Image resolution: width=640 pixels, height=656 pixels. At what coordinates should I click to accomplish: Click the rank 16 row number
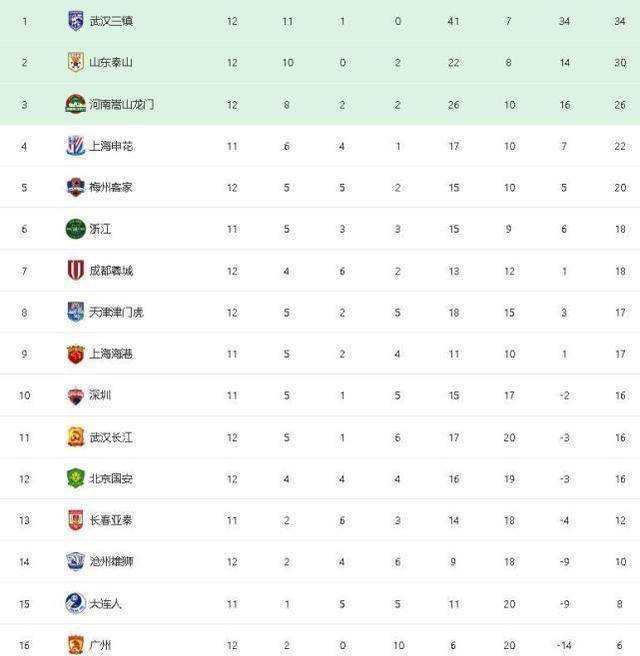[x=24, y=645]
